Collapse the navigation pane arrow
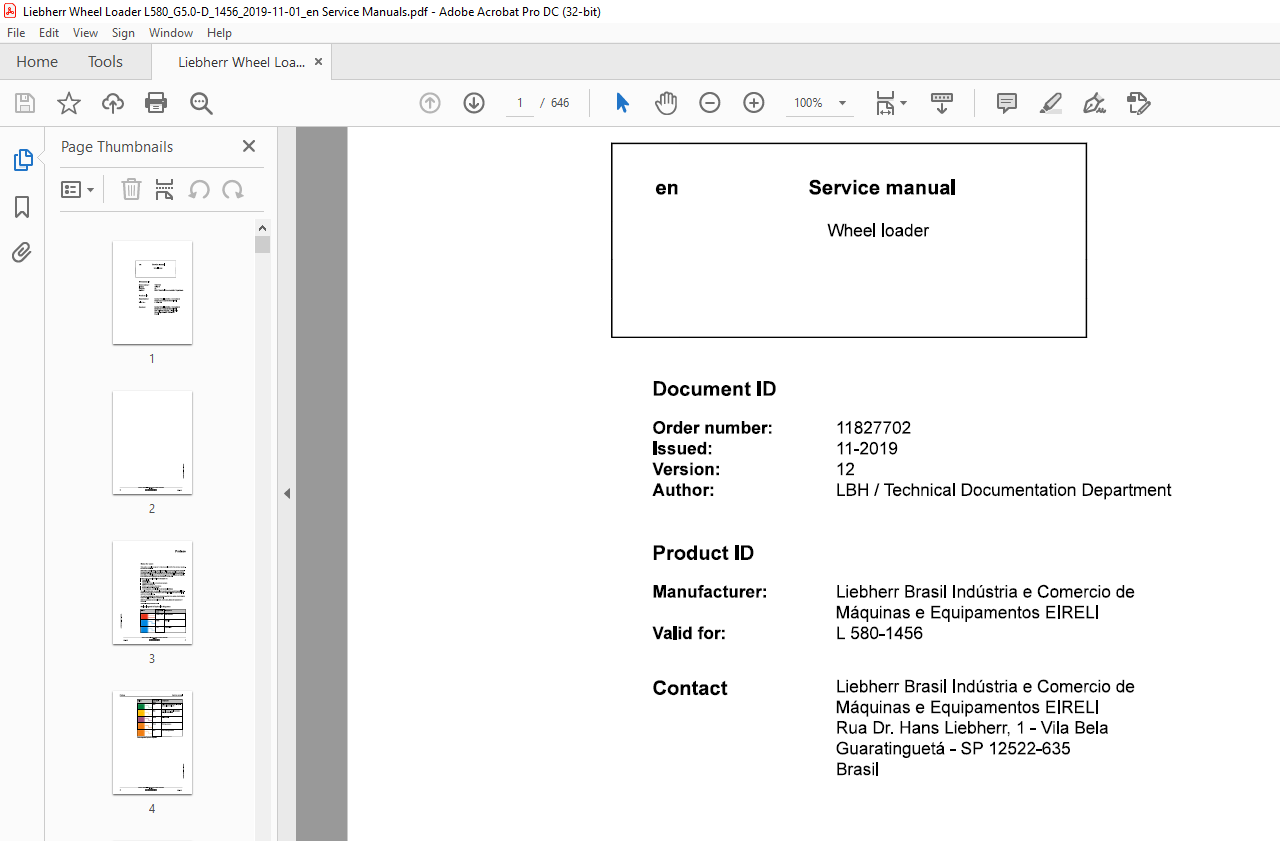1280x841 pixels. pyautogui.click(x=287, y=493)
